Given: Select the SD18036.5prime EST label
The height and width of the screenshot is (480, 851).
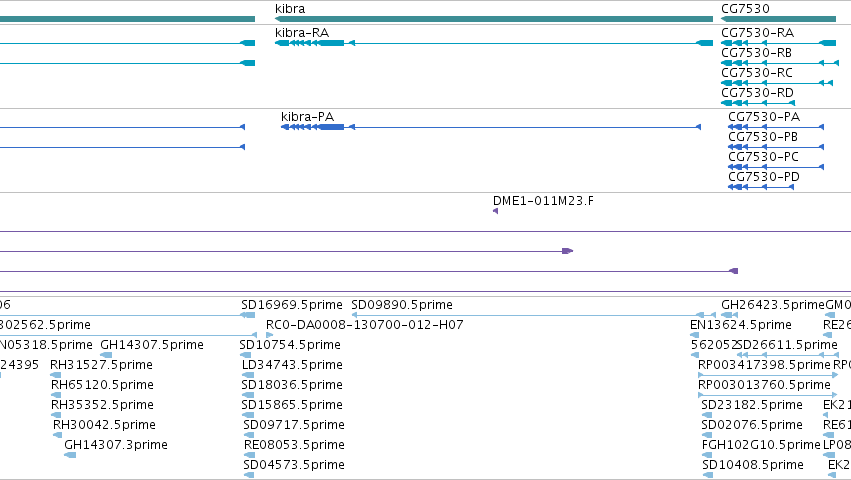Looking at the screenshot, I should click(x=292, y=385).
